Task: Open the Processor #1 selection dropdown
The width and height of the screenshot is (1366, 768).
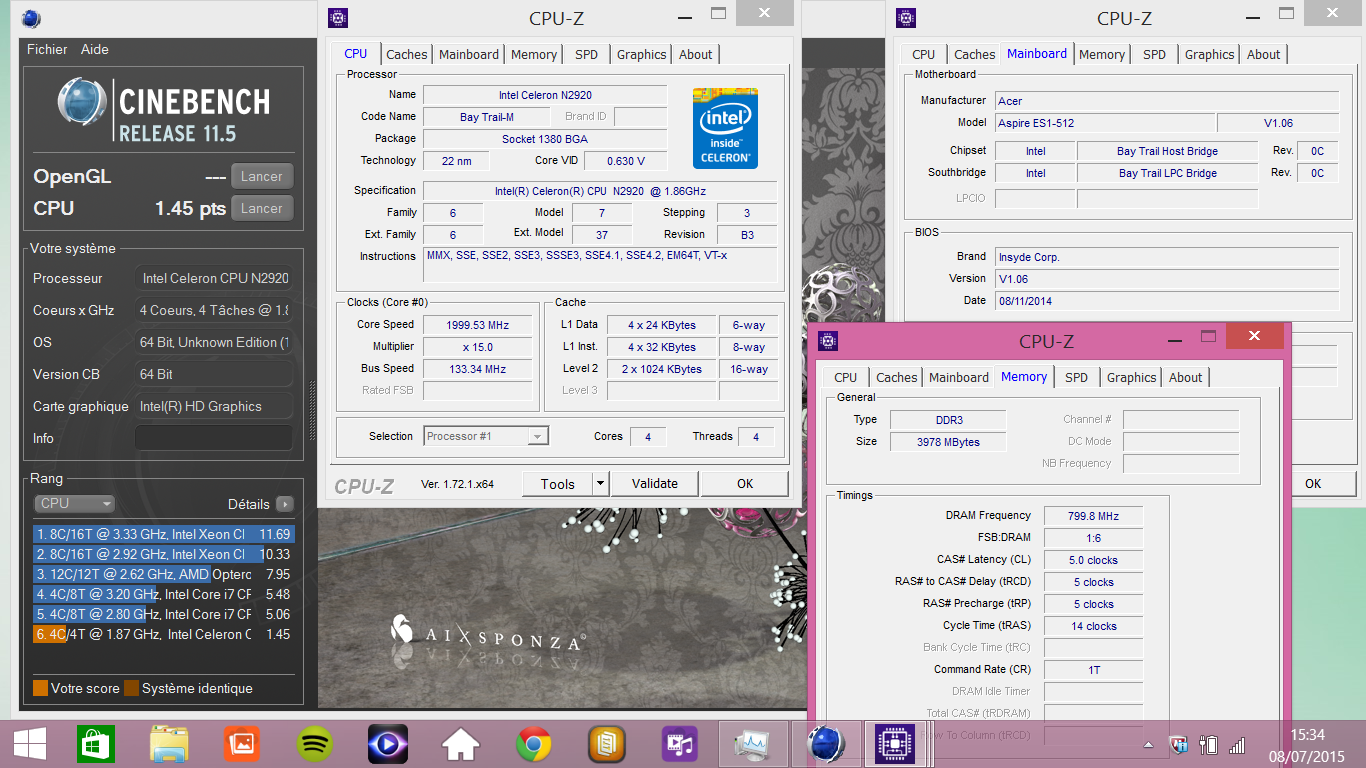Action: click(486, 436)
